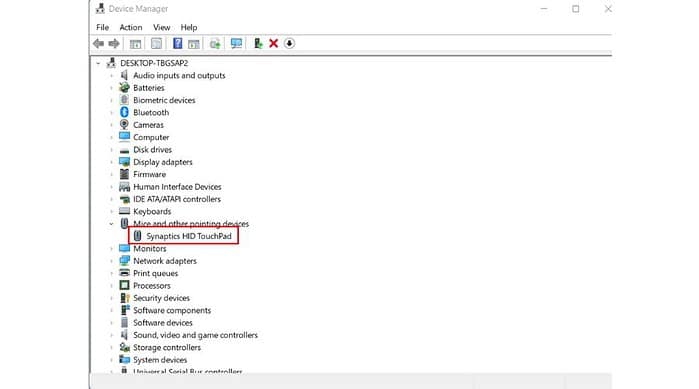Open the Action menu
Screen dimensions: 699x389
point(131,27)
